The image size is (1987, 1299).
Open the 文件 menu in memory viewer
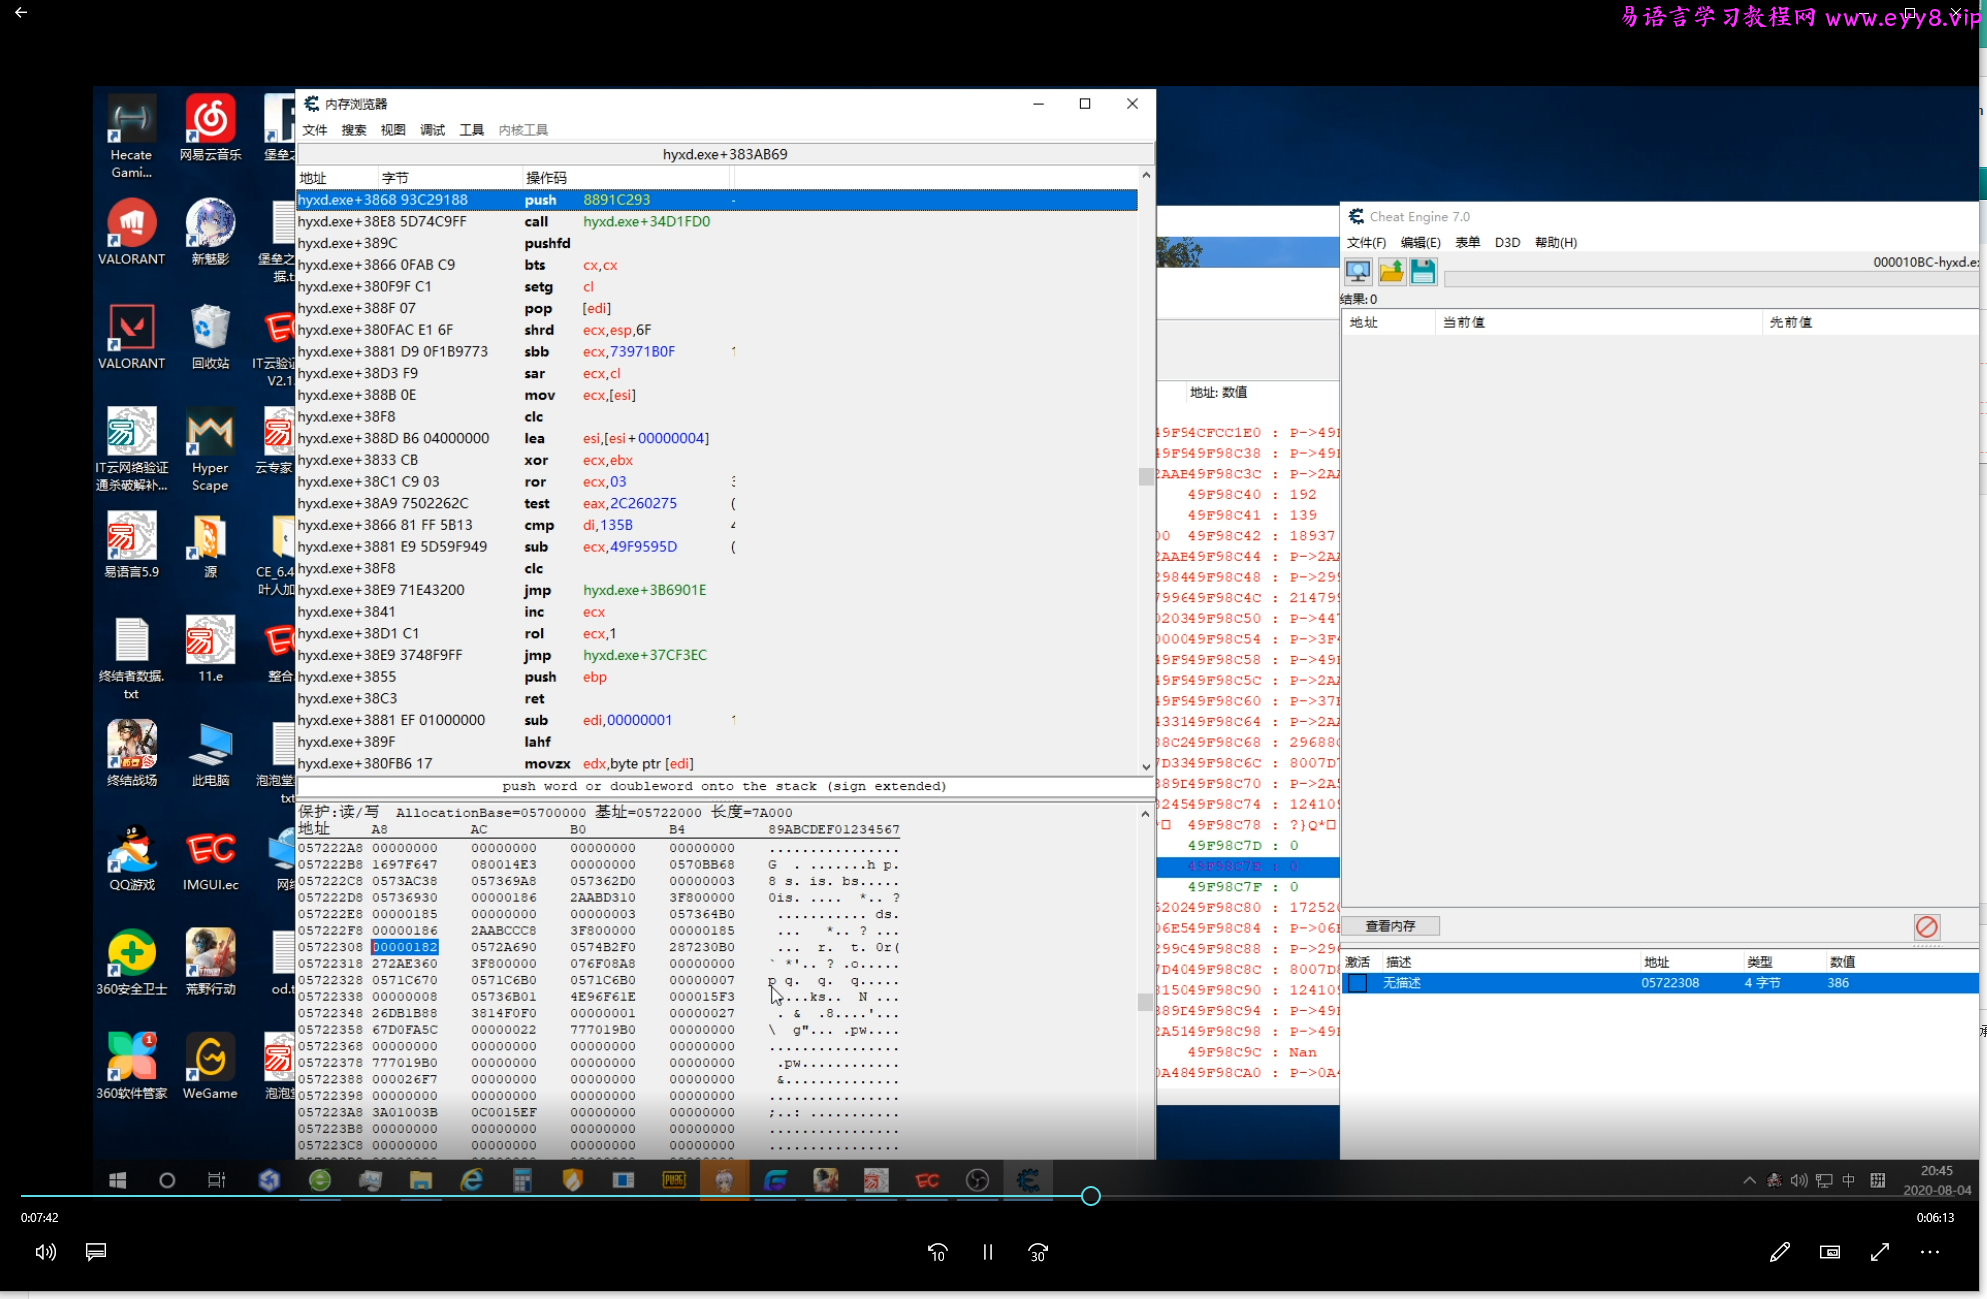click(x=315, y=130)
